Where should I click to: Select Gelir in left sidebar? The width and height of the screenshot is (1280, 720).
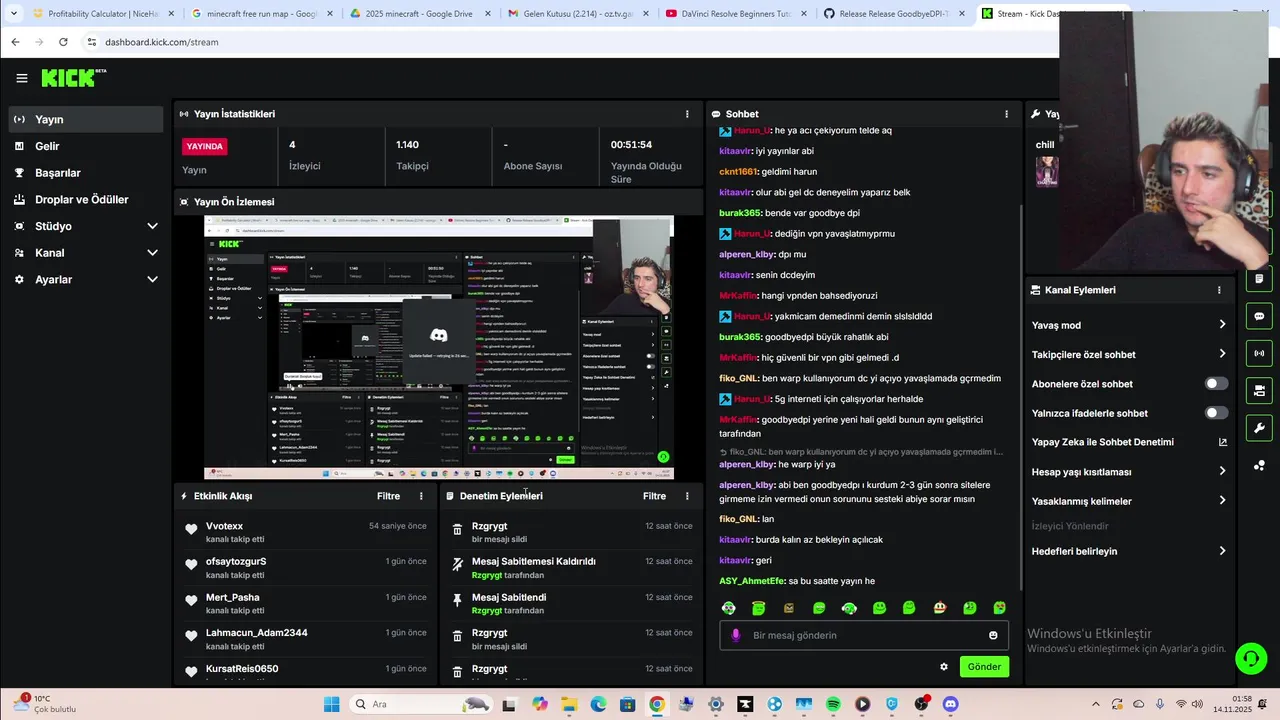(x=86, y=146)
